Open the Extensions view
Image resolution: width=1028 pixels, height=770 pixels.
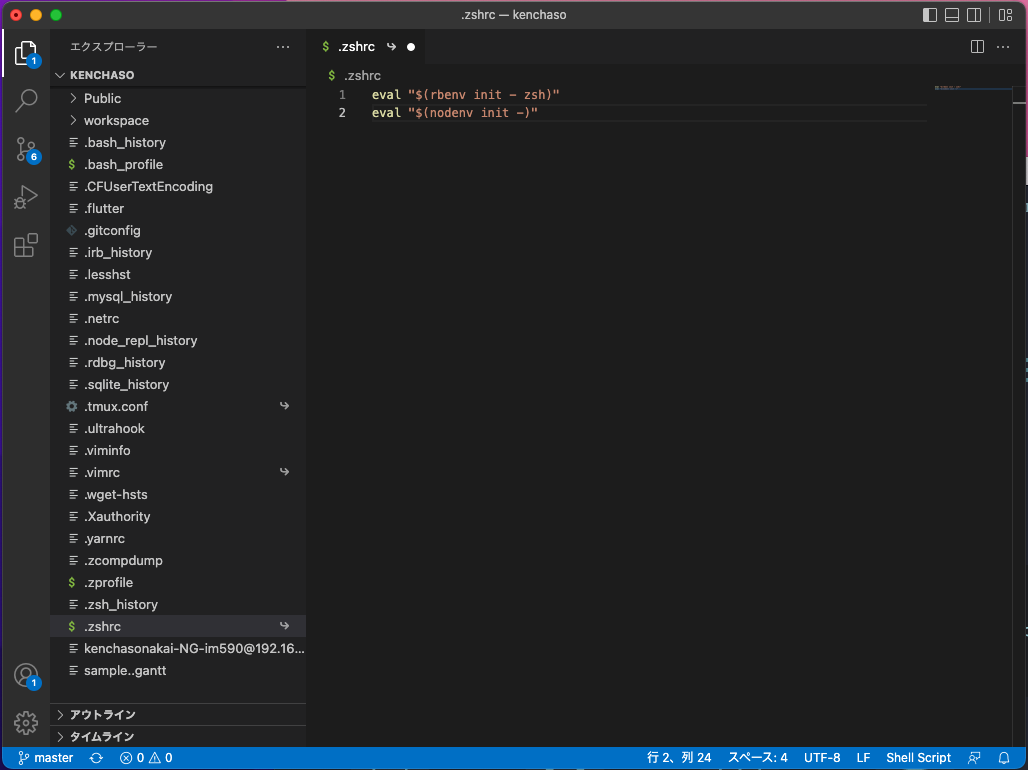pyautogui.click(x=26, y=245)
